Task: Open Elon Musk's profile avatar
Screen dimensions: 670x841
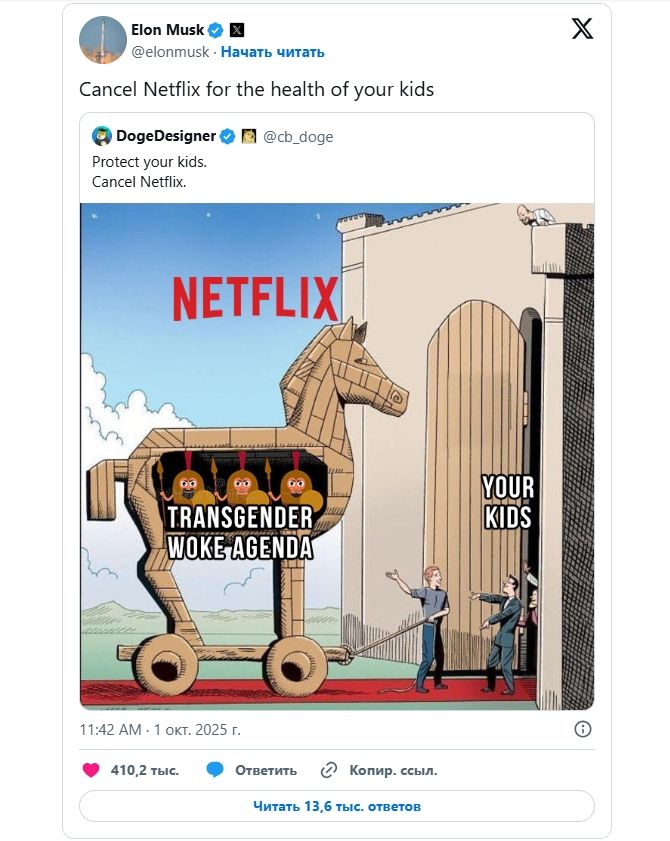Action: 102,40
